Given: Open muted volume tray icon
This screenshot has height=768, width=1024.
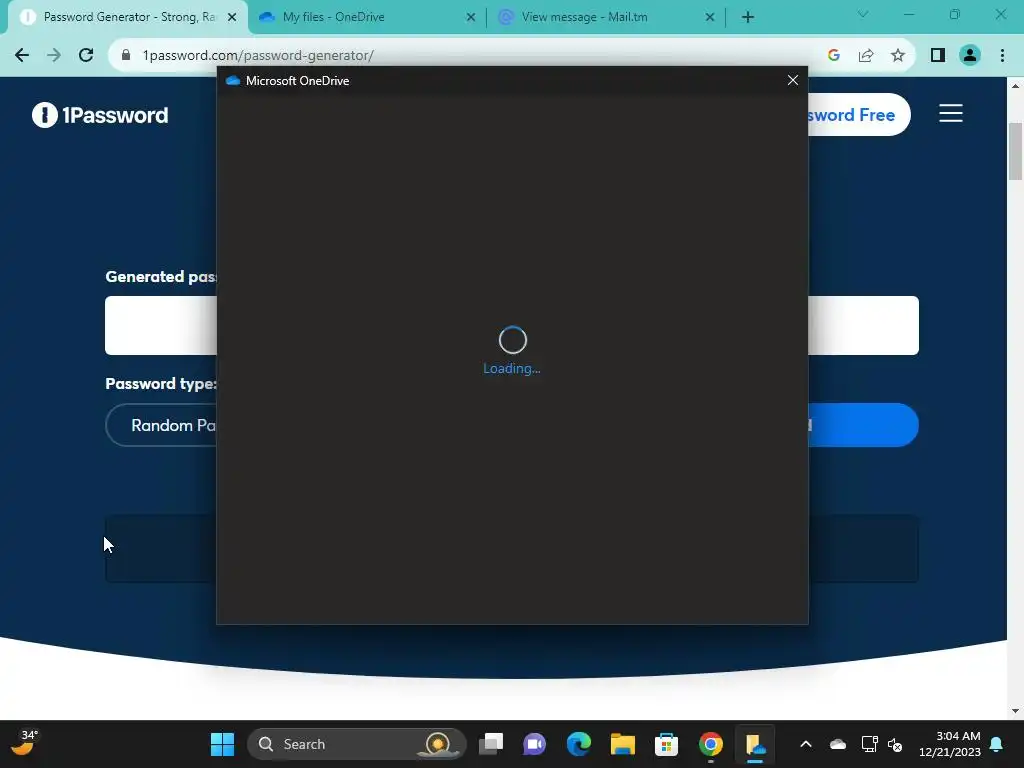Looking at the screenshot, I should [x=895, y=744].
